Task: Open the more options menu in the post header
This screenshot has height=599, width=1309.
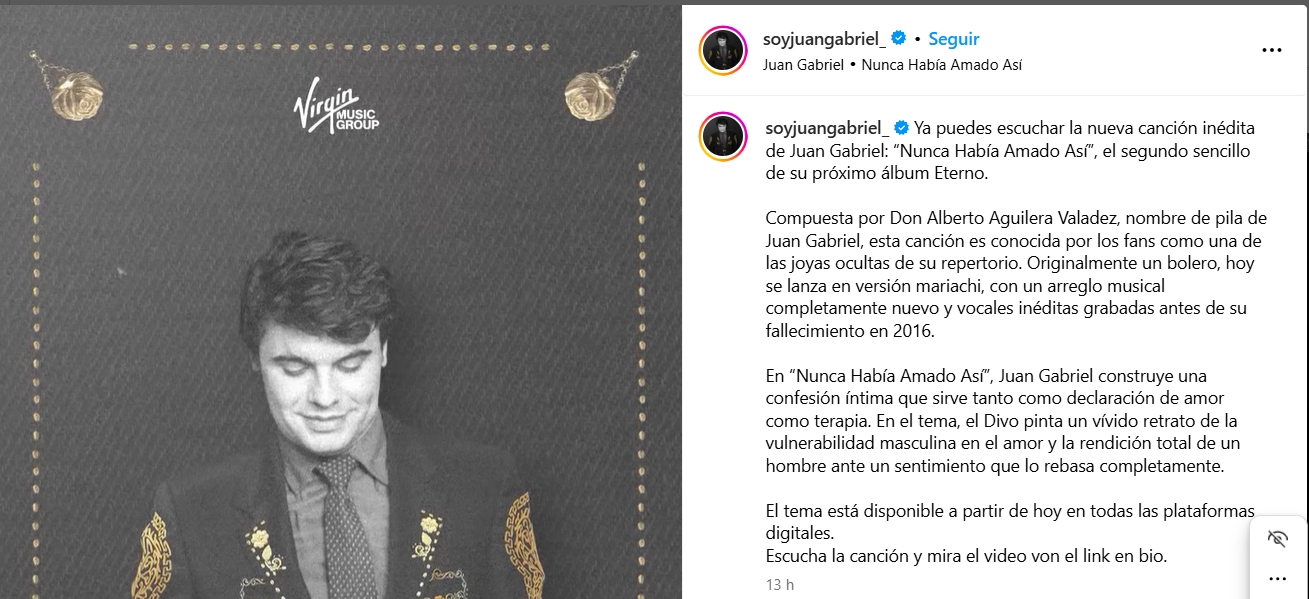Action: [1271, 51]
